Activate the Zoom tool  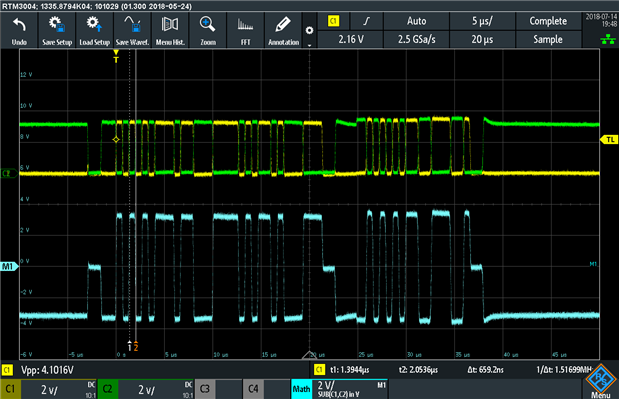208,30
